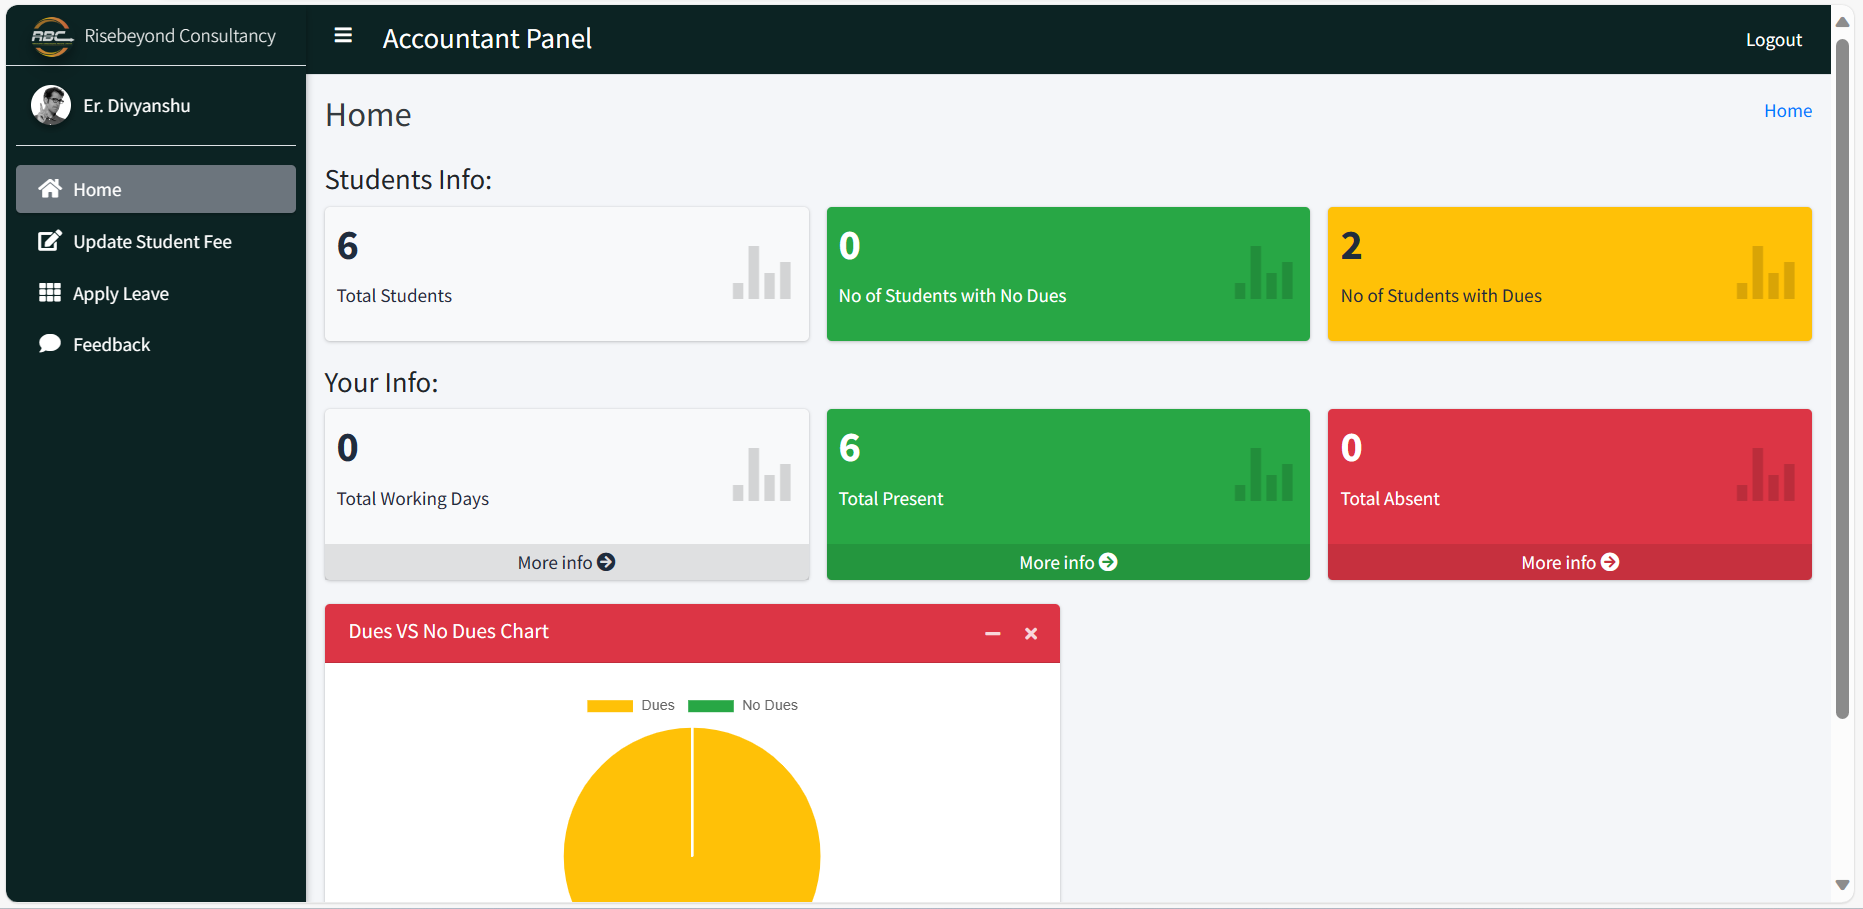Image resolution: width=1863 pixels, height=909 pixels.
Task: Click bar chart icon on Total Present card
Action: [1264, 474]
